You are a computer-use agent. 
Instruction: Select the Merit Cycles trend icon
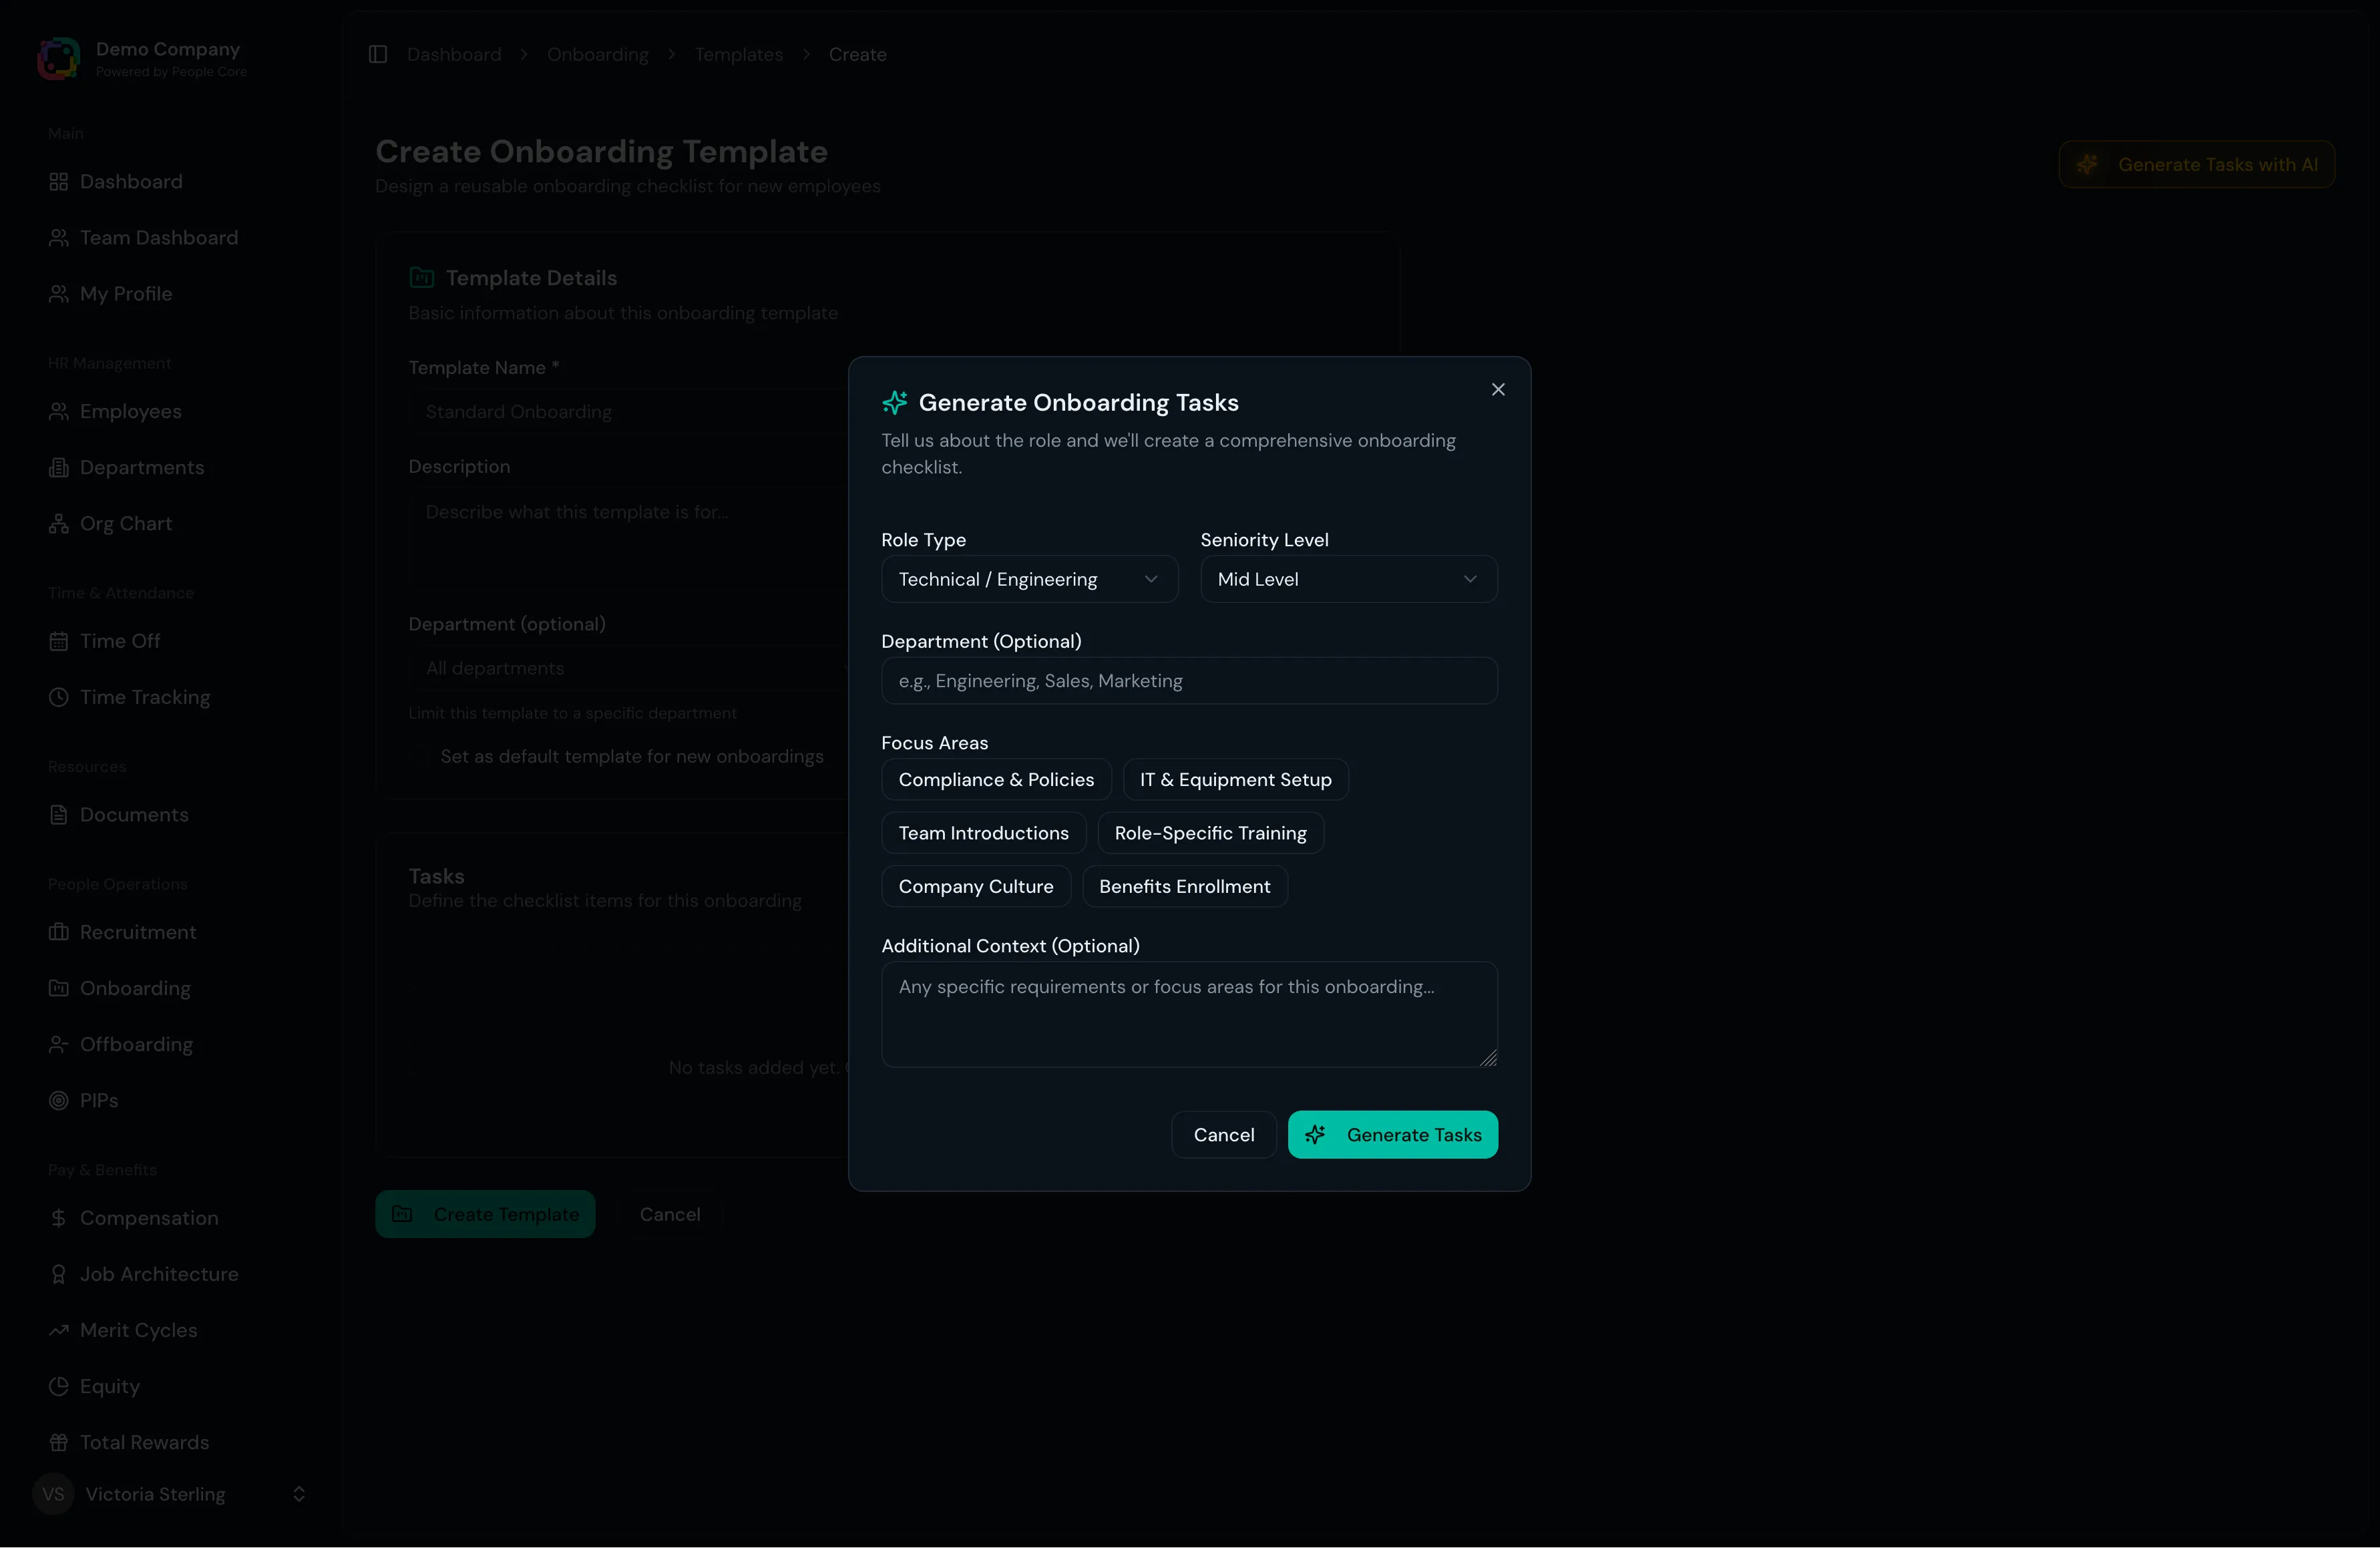(59, 1330)
